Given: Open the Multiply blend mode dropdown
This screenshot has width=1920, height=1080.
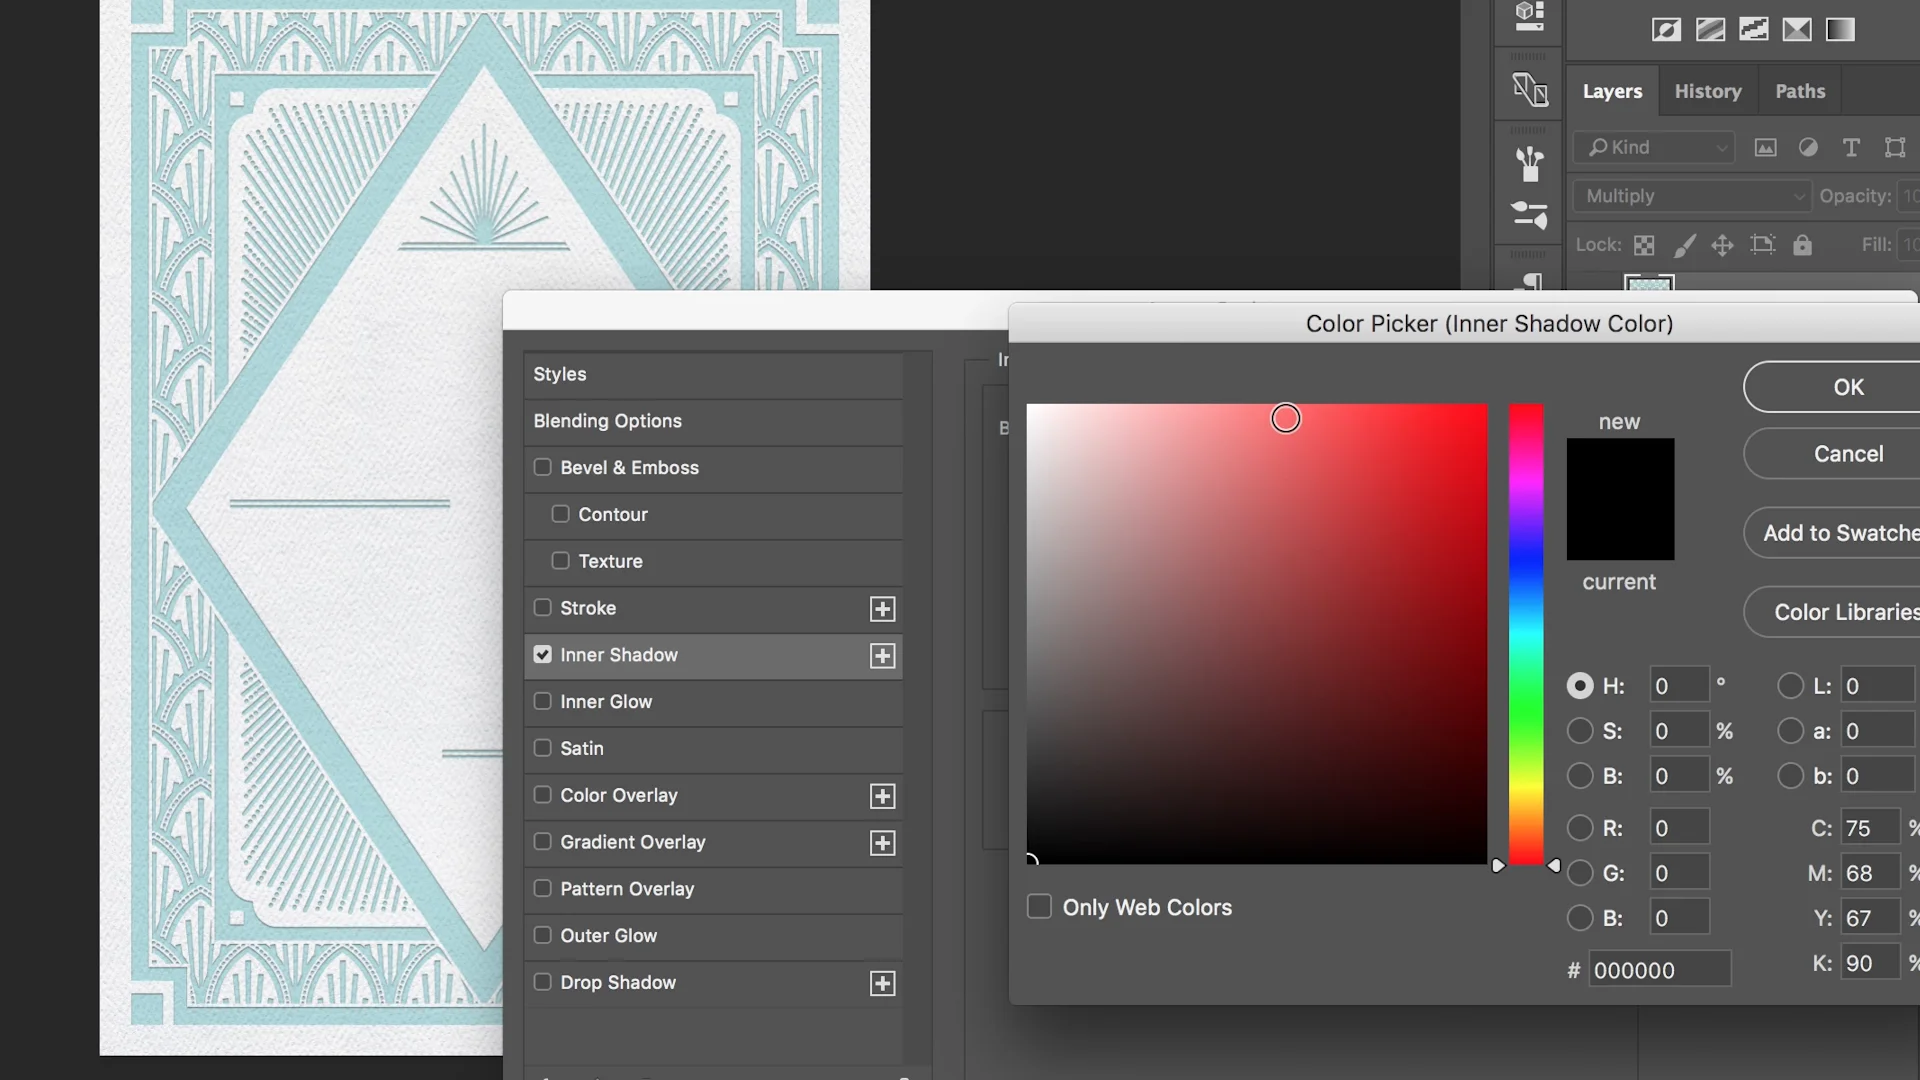Looking at the screenshot, I should (x=1692, y=196).
